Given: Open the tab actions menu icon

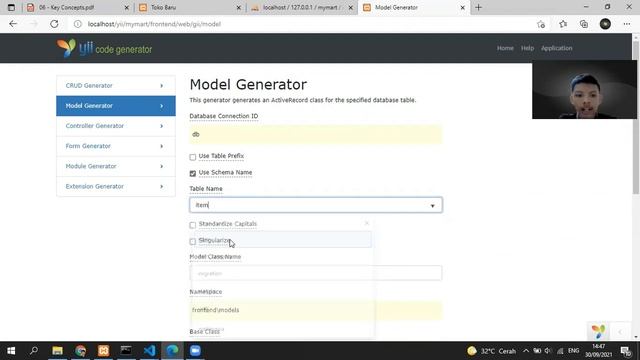Looking at the screenshot, I should coord(11,7).
